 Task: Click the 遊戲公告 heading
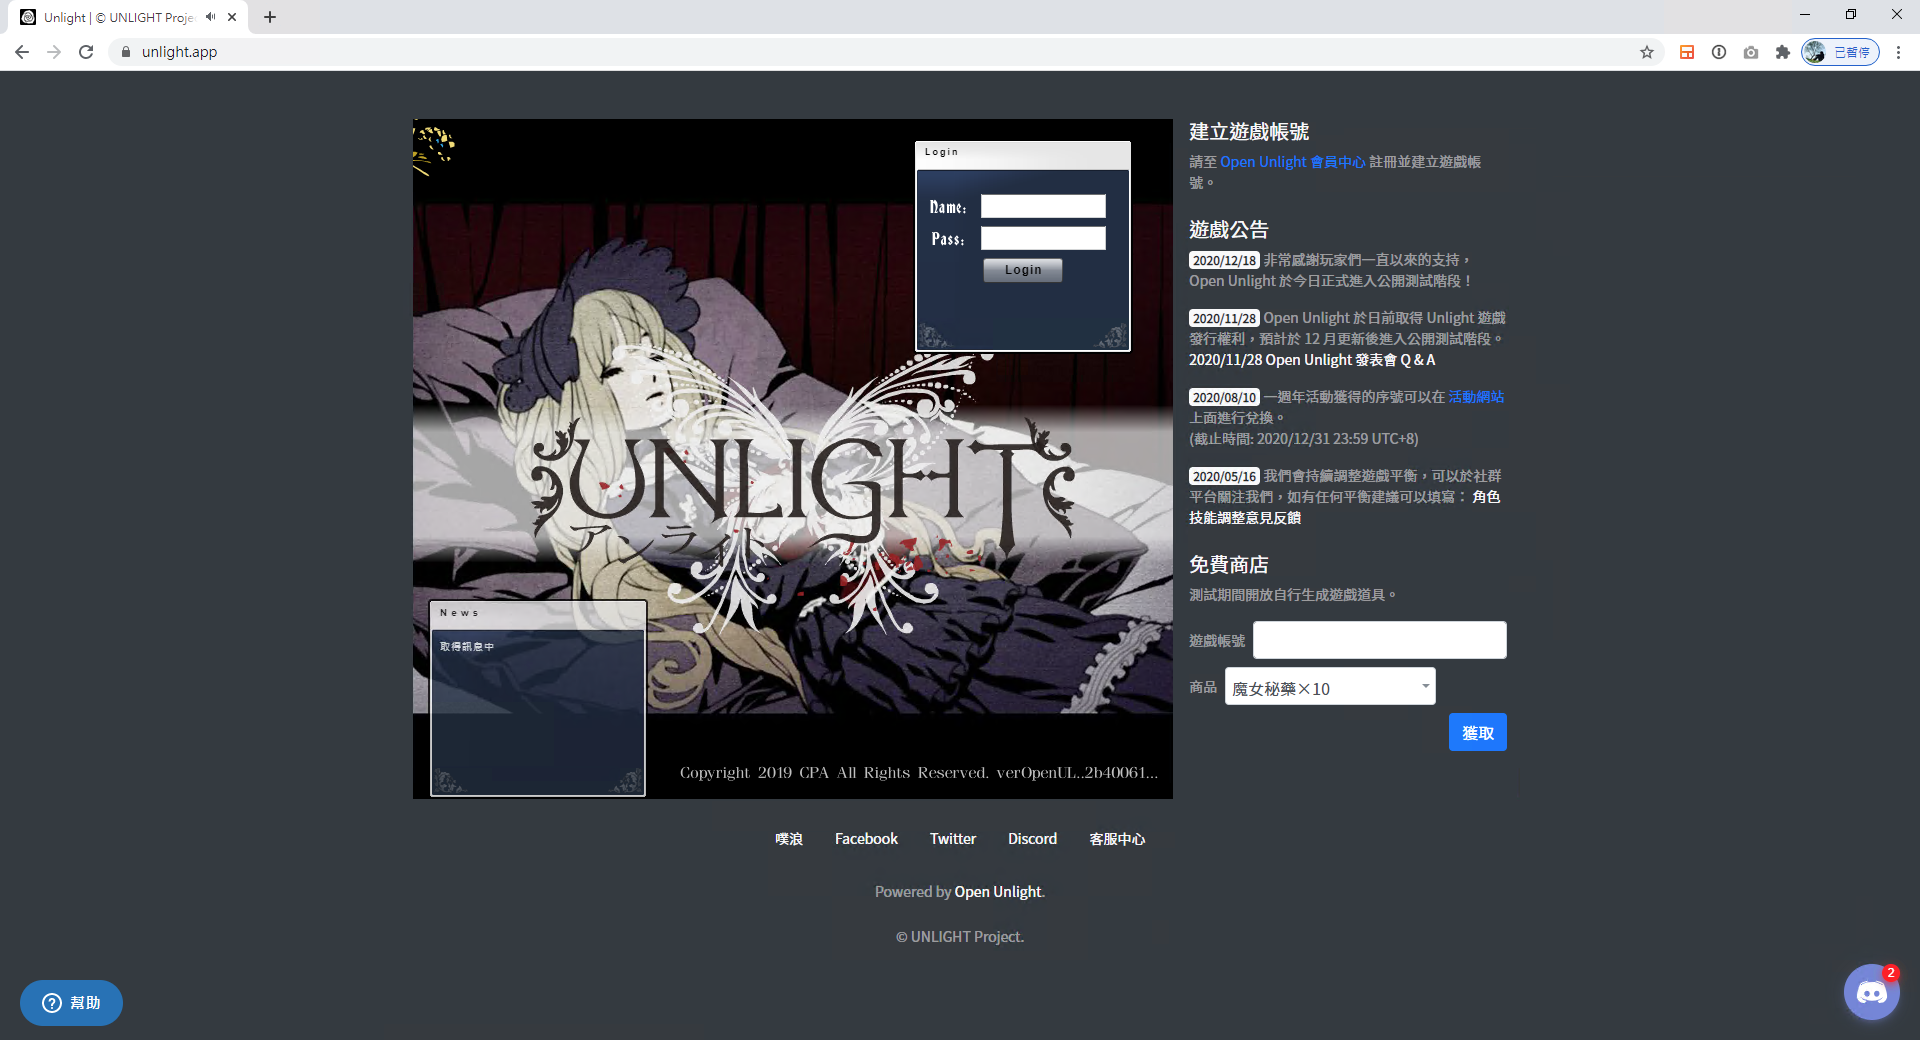(x=1229, y=230)
